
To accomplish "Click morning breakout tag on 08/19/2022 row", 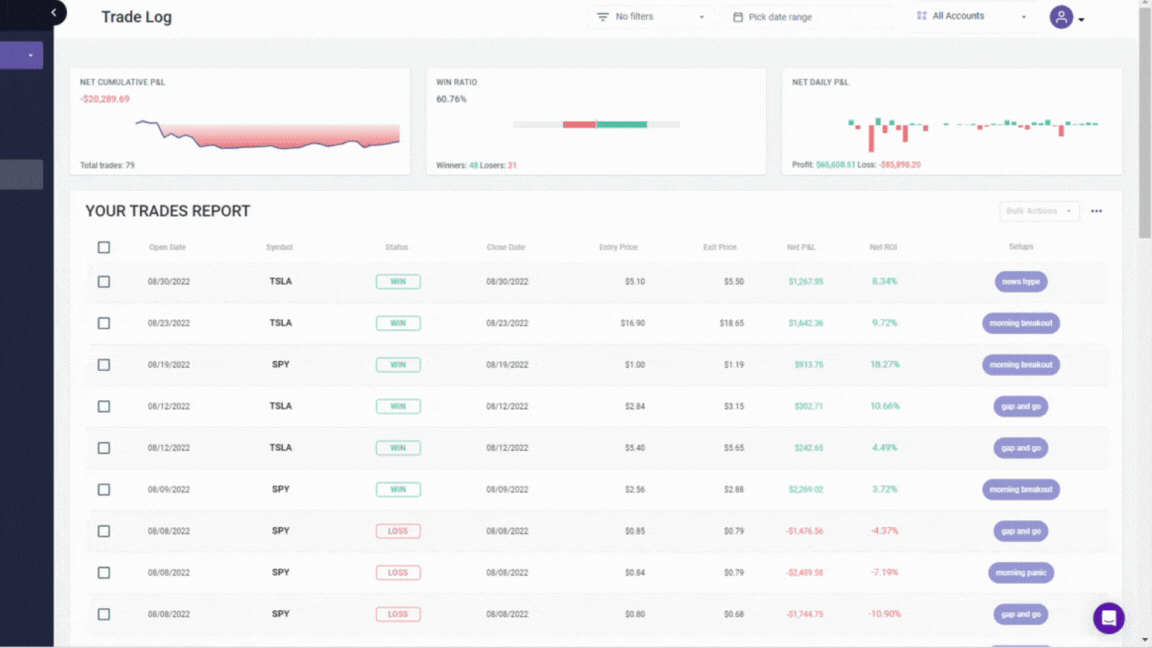I will point(1020,364).
